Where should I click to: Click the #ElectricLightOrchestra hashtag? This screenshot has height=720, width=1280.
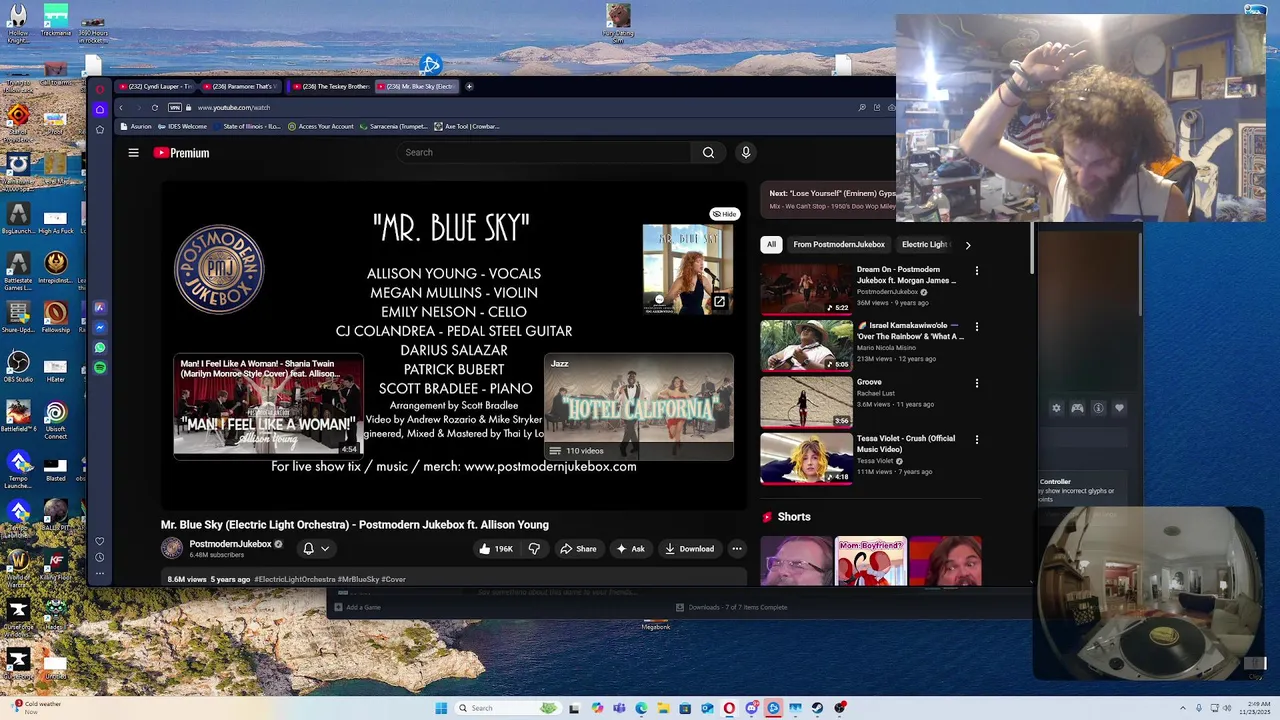coord(295,579)
